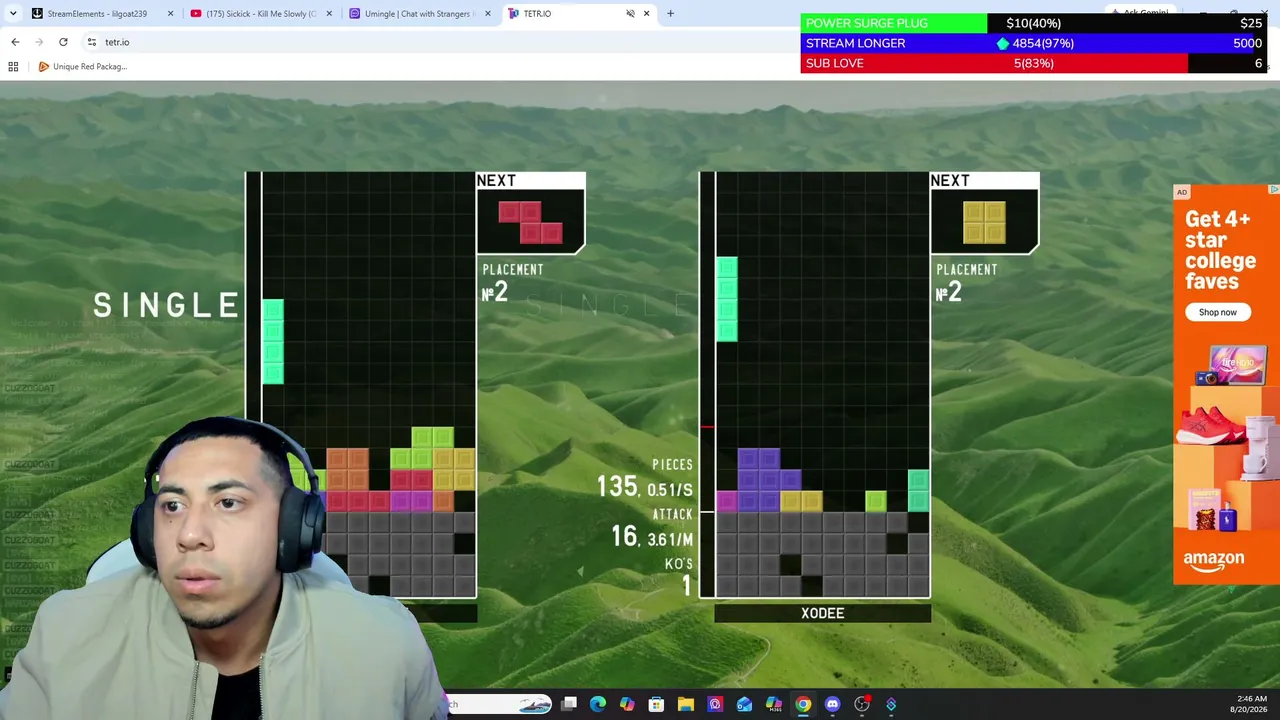Click the AD badge on the Amazon banner
Viewport: 1280px width, 720px height.
[x=1182, y=192]
